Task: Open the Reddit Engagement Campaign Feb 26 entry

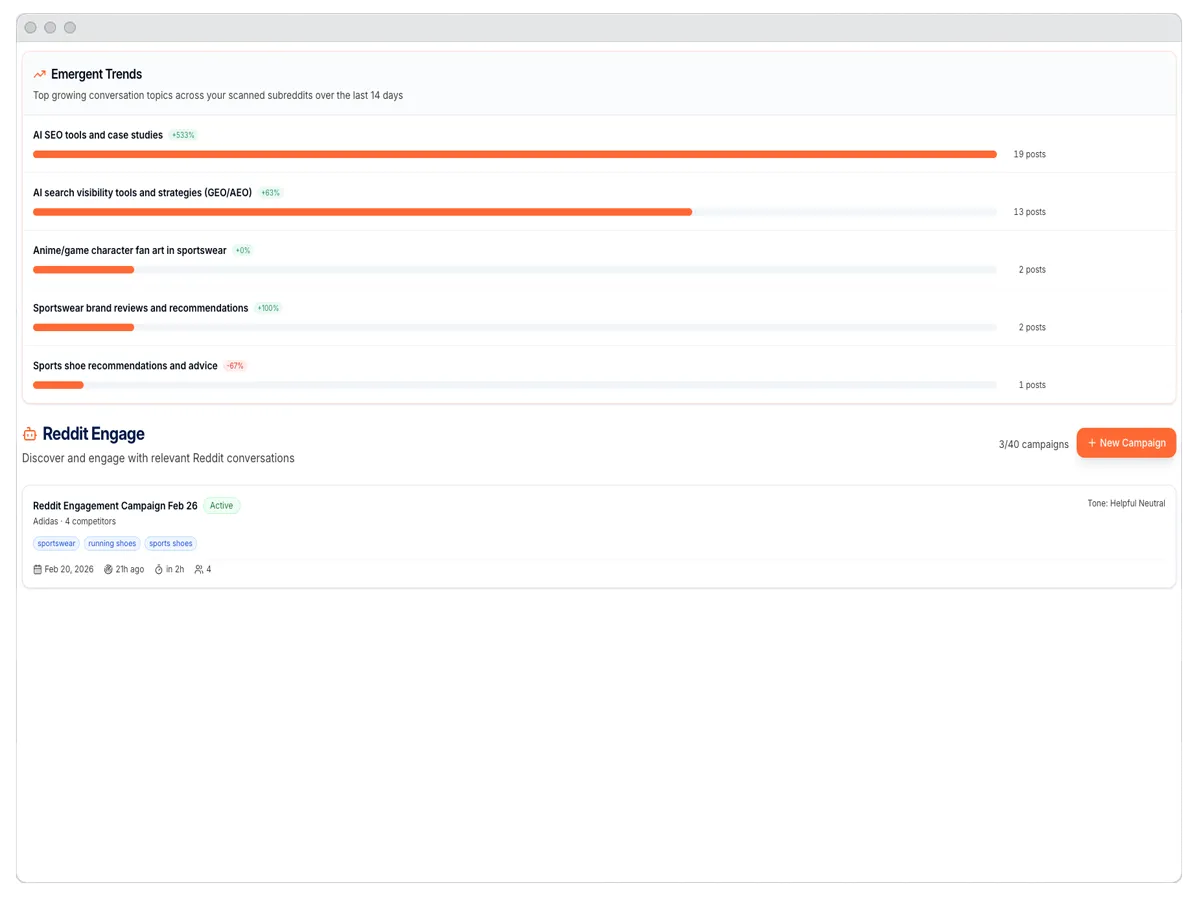Action: tap(115, 505)
